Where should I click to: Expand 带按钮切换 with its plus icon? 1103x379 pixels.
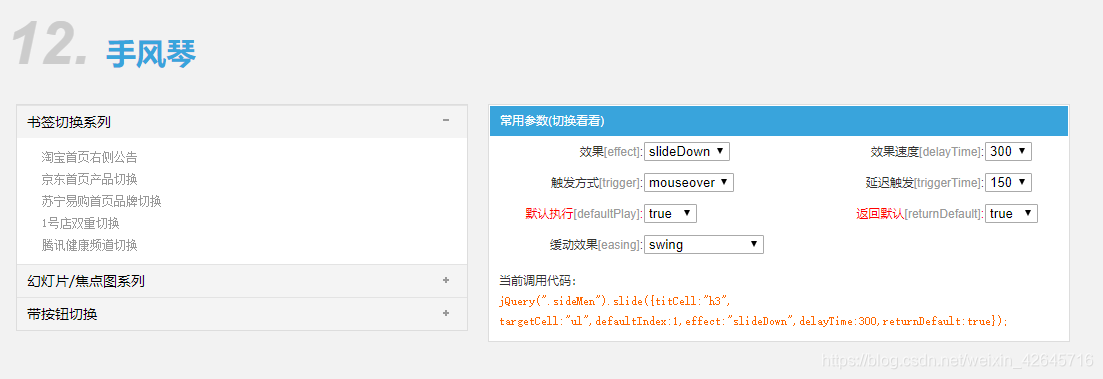pos(445,313)
